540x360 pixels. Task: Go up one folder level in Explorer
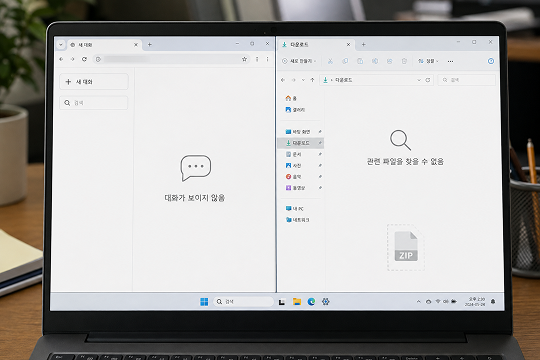tap(312, 80)
